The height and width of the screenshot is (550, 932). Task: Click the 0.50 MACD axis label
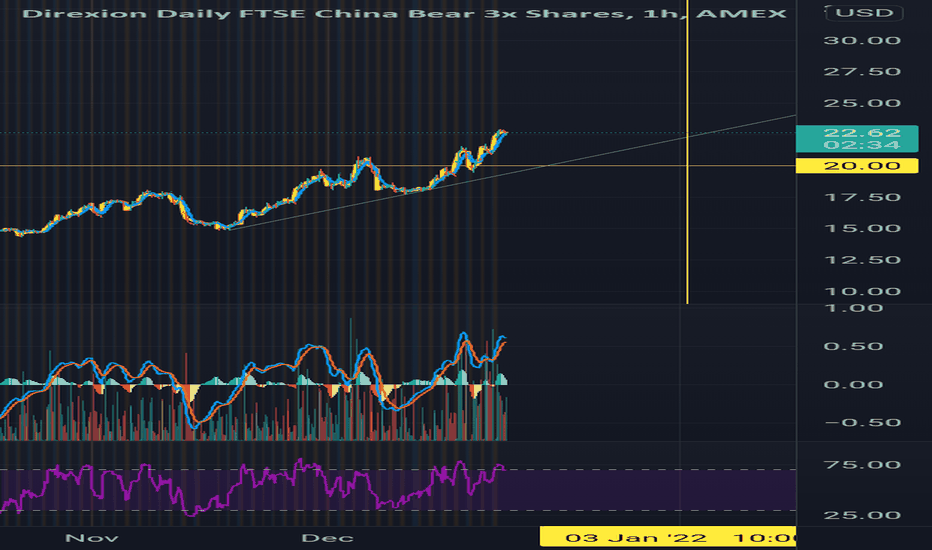pos(854,346)
